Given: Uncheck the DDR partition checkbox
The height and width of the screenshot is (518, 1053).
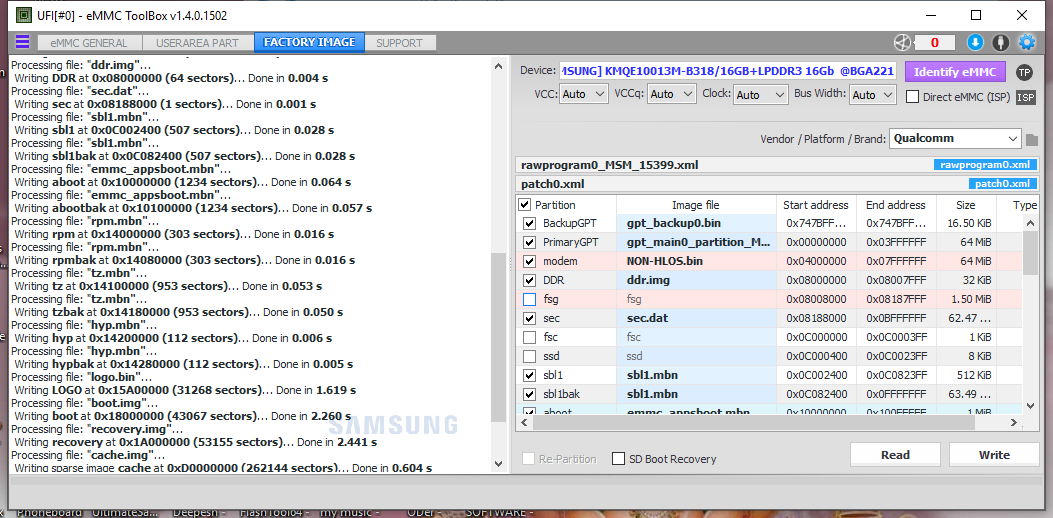Looking at the screenshot, I should pos(529,280).
